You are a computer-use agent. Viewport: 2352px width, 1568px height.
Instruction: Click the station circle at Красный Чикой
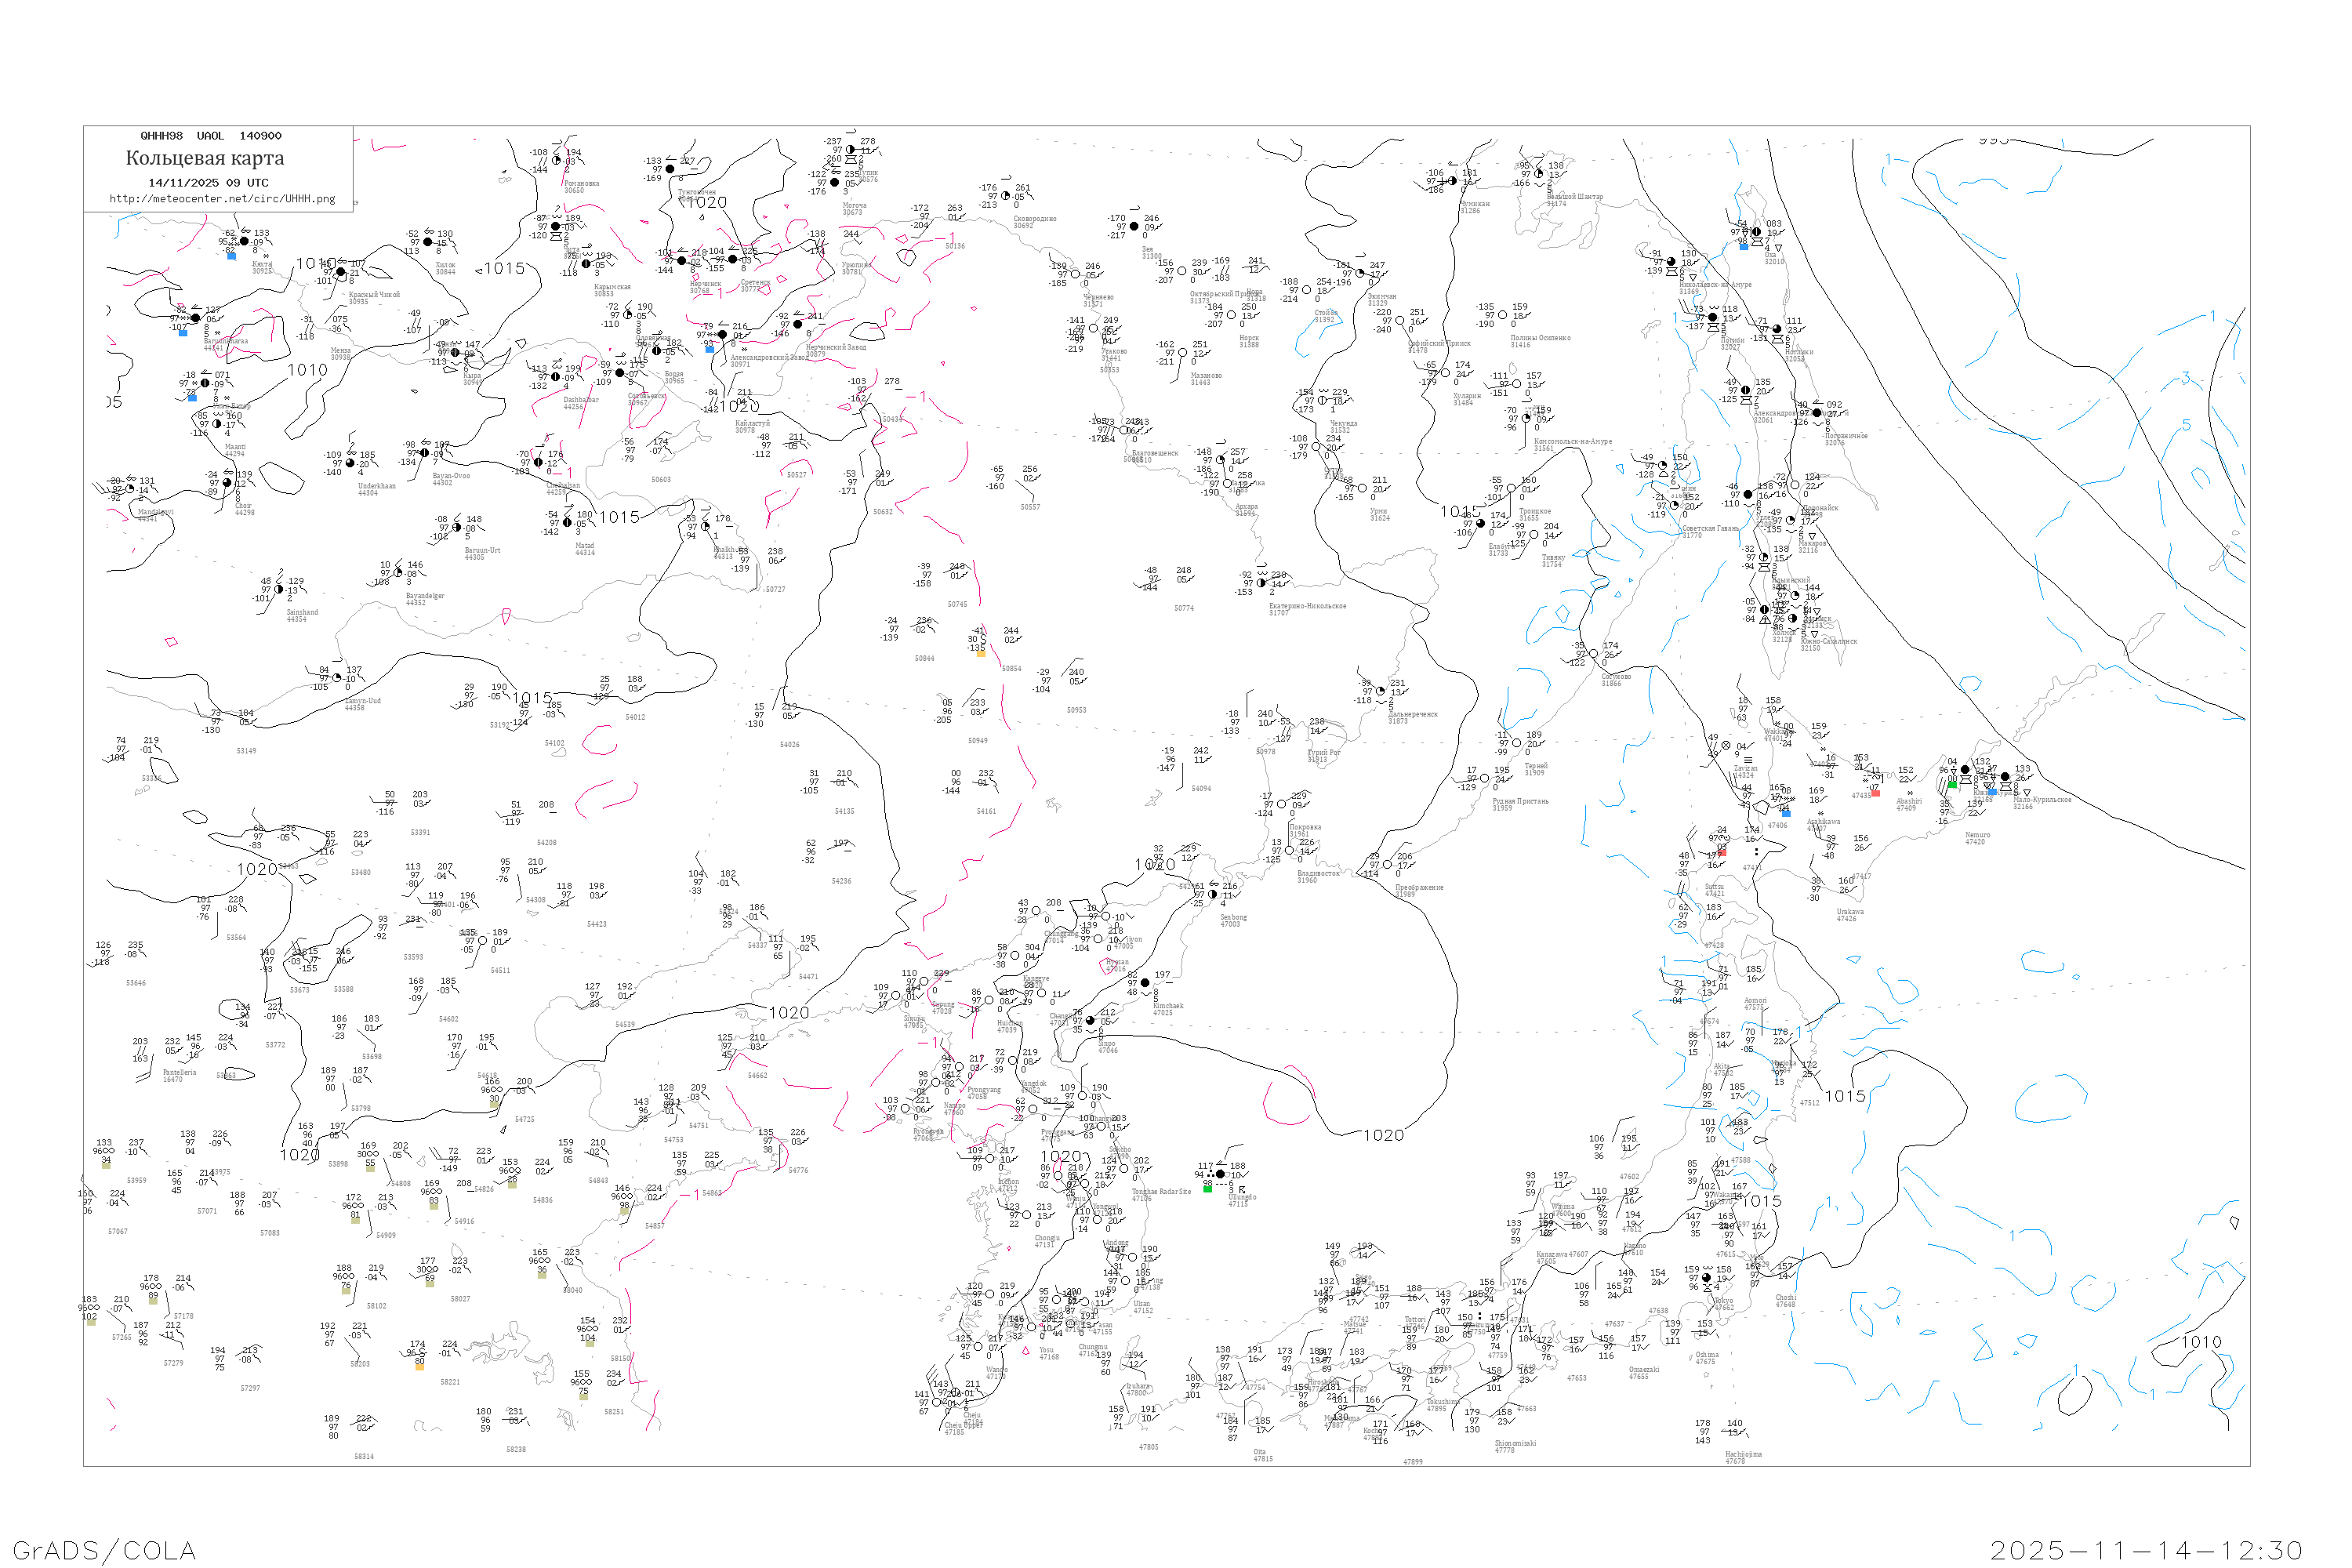click(341, 272)
